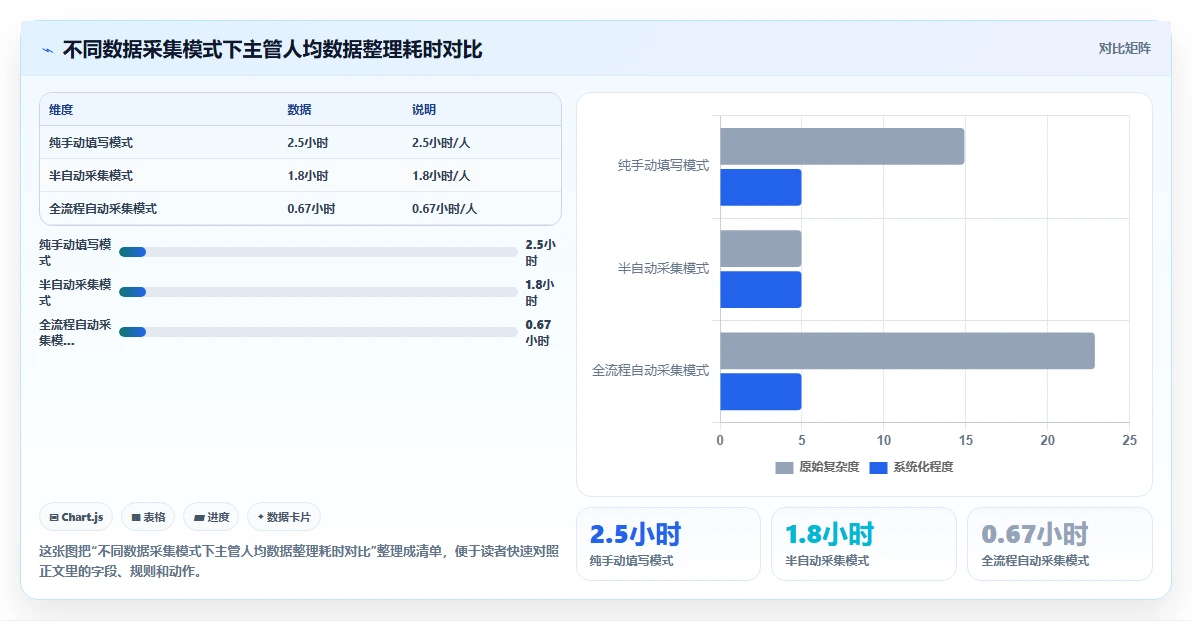Viewport: 1192px width, 621px height.
Task: Open the 1.8小时 半自动采集模式 data card
Action: 864,544
